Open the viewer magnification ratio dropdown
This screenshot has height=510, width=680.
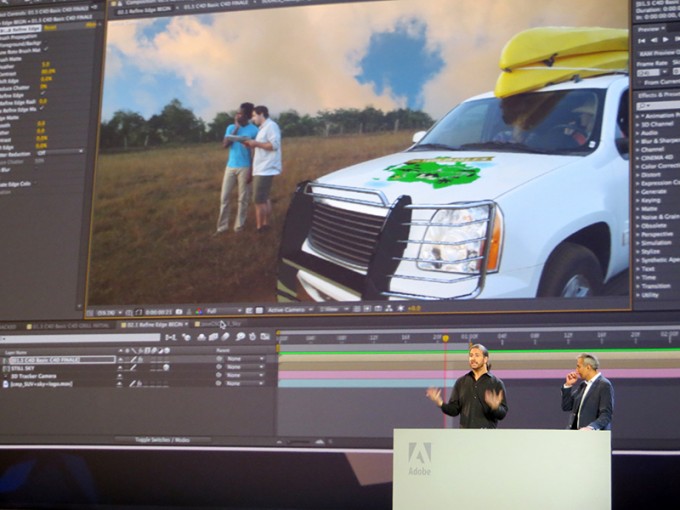pyautogui.click(x=109, y=313)
